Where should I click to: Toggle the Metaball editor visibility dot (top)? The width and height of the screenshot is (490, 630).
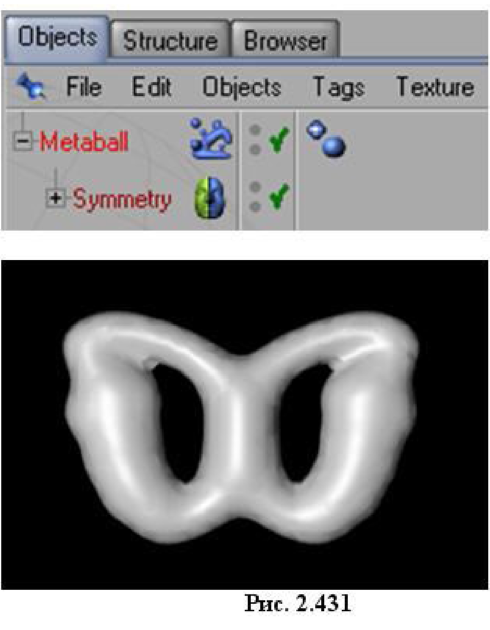point(255,130)
